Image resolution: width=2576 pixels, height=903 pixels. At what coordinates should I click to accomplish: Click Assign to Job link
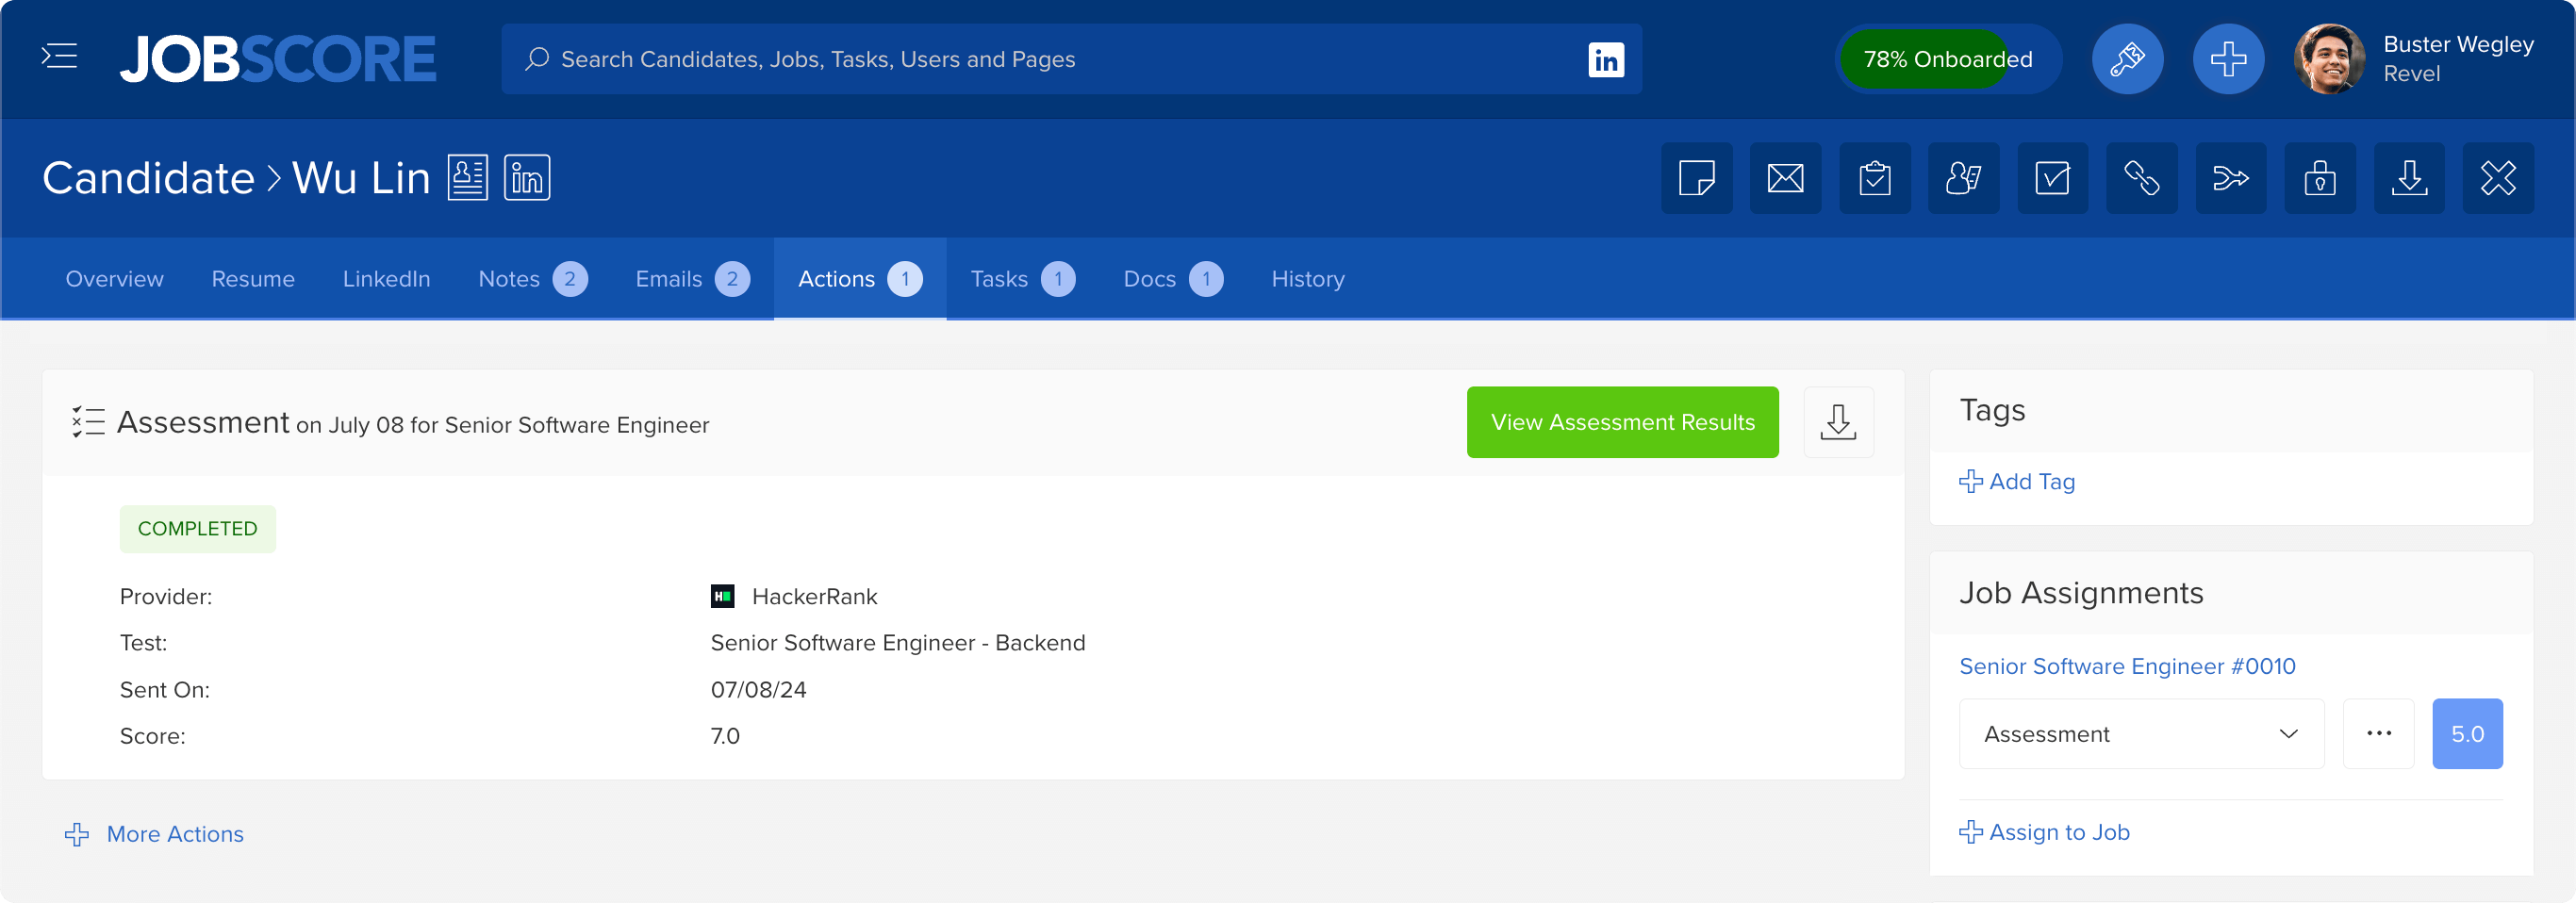2044,832
